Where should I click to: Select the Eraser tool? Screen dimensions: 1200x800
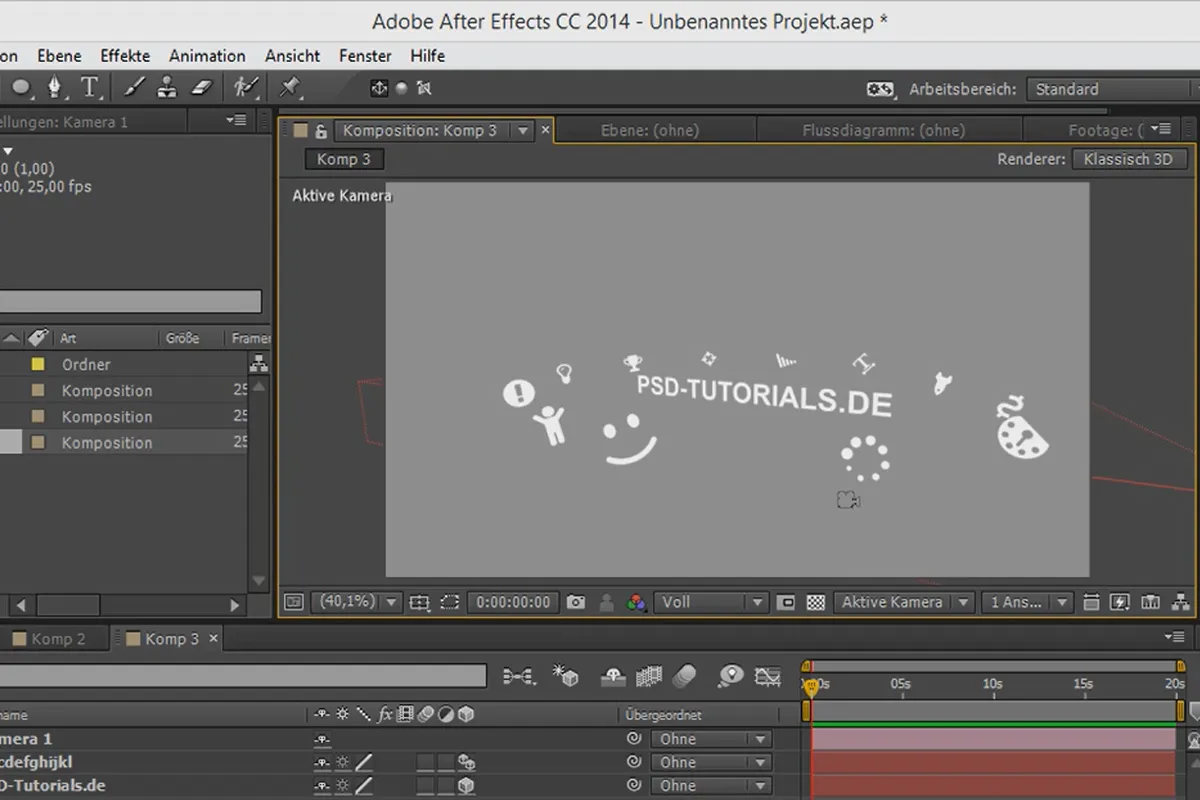coord(202,88)
